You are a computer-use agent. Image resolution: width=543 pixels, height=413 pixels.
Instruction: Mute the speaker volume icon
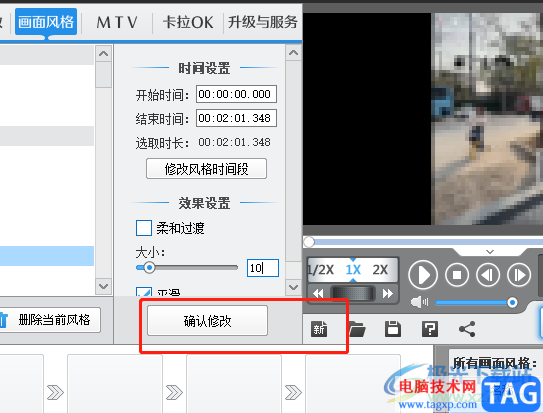tap(419, 302)
